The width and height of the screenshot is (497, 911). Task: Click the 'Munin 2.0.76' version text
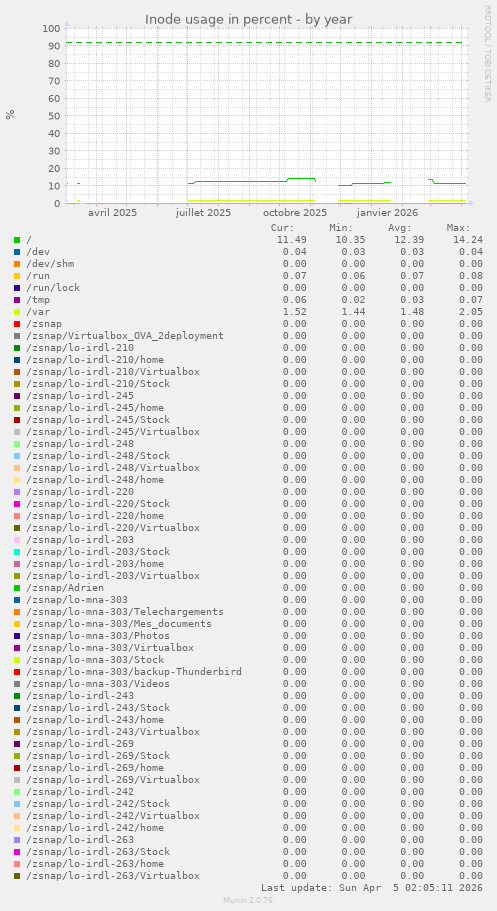[x=248, y=901]
